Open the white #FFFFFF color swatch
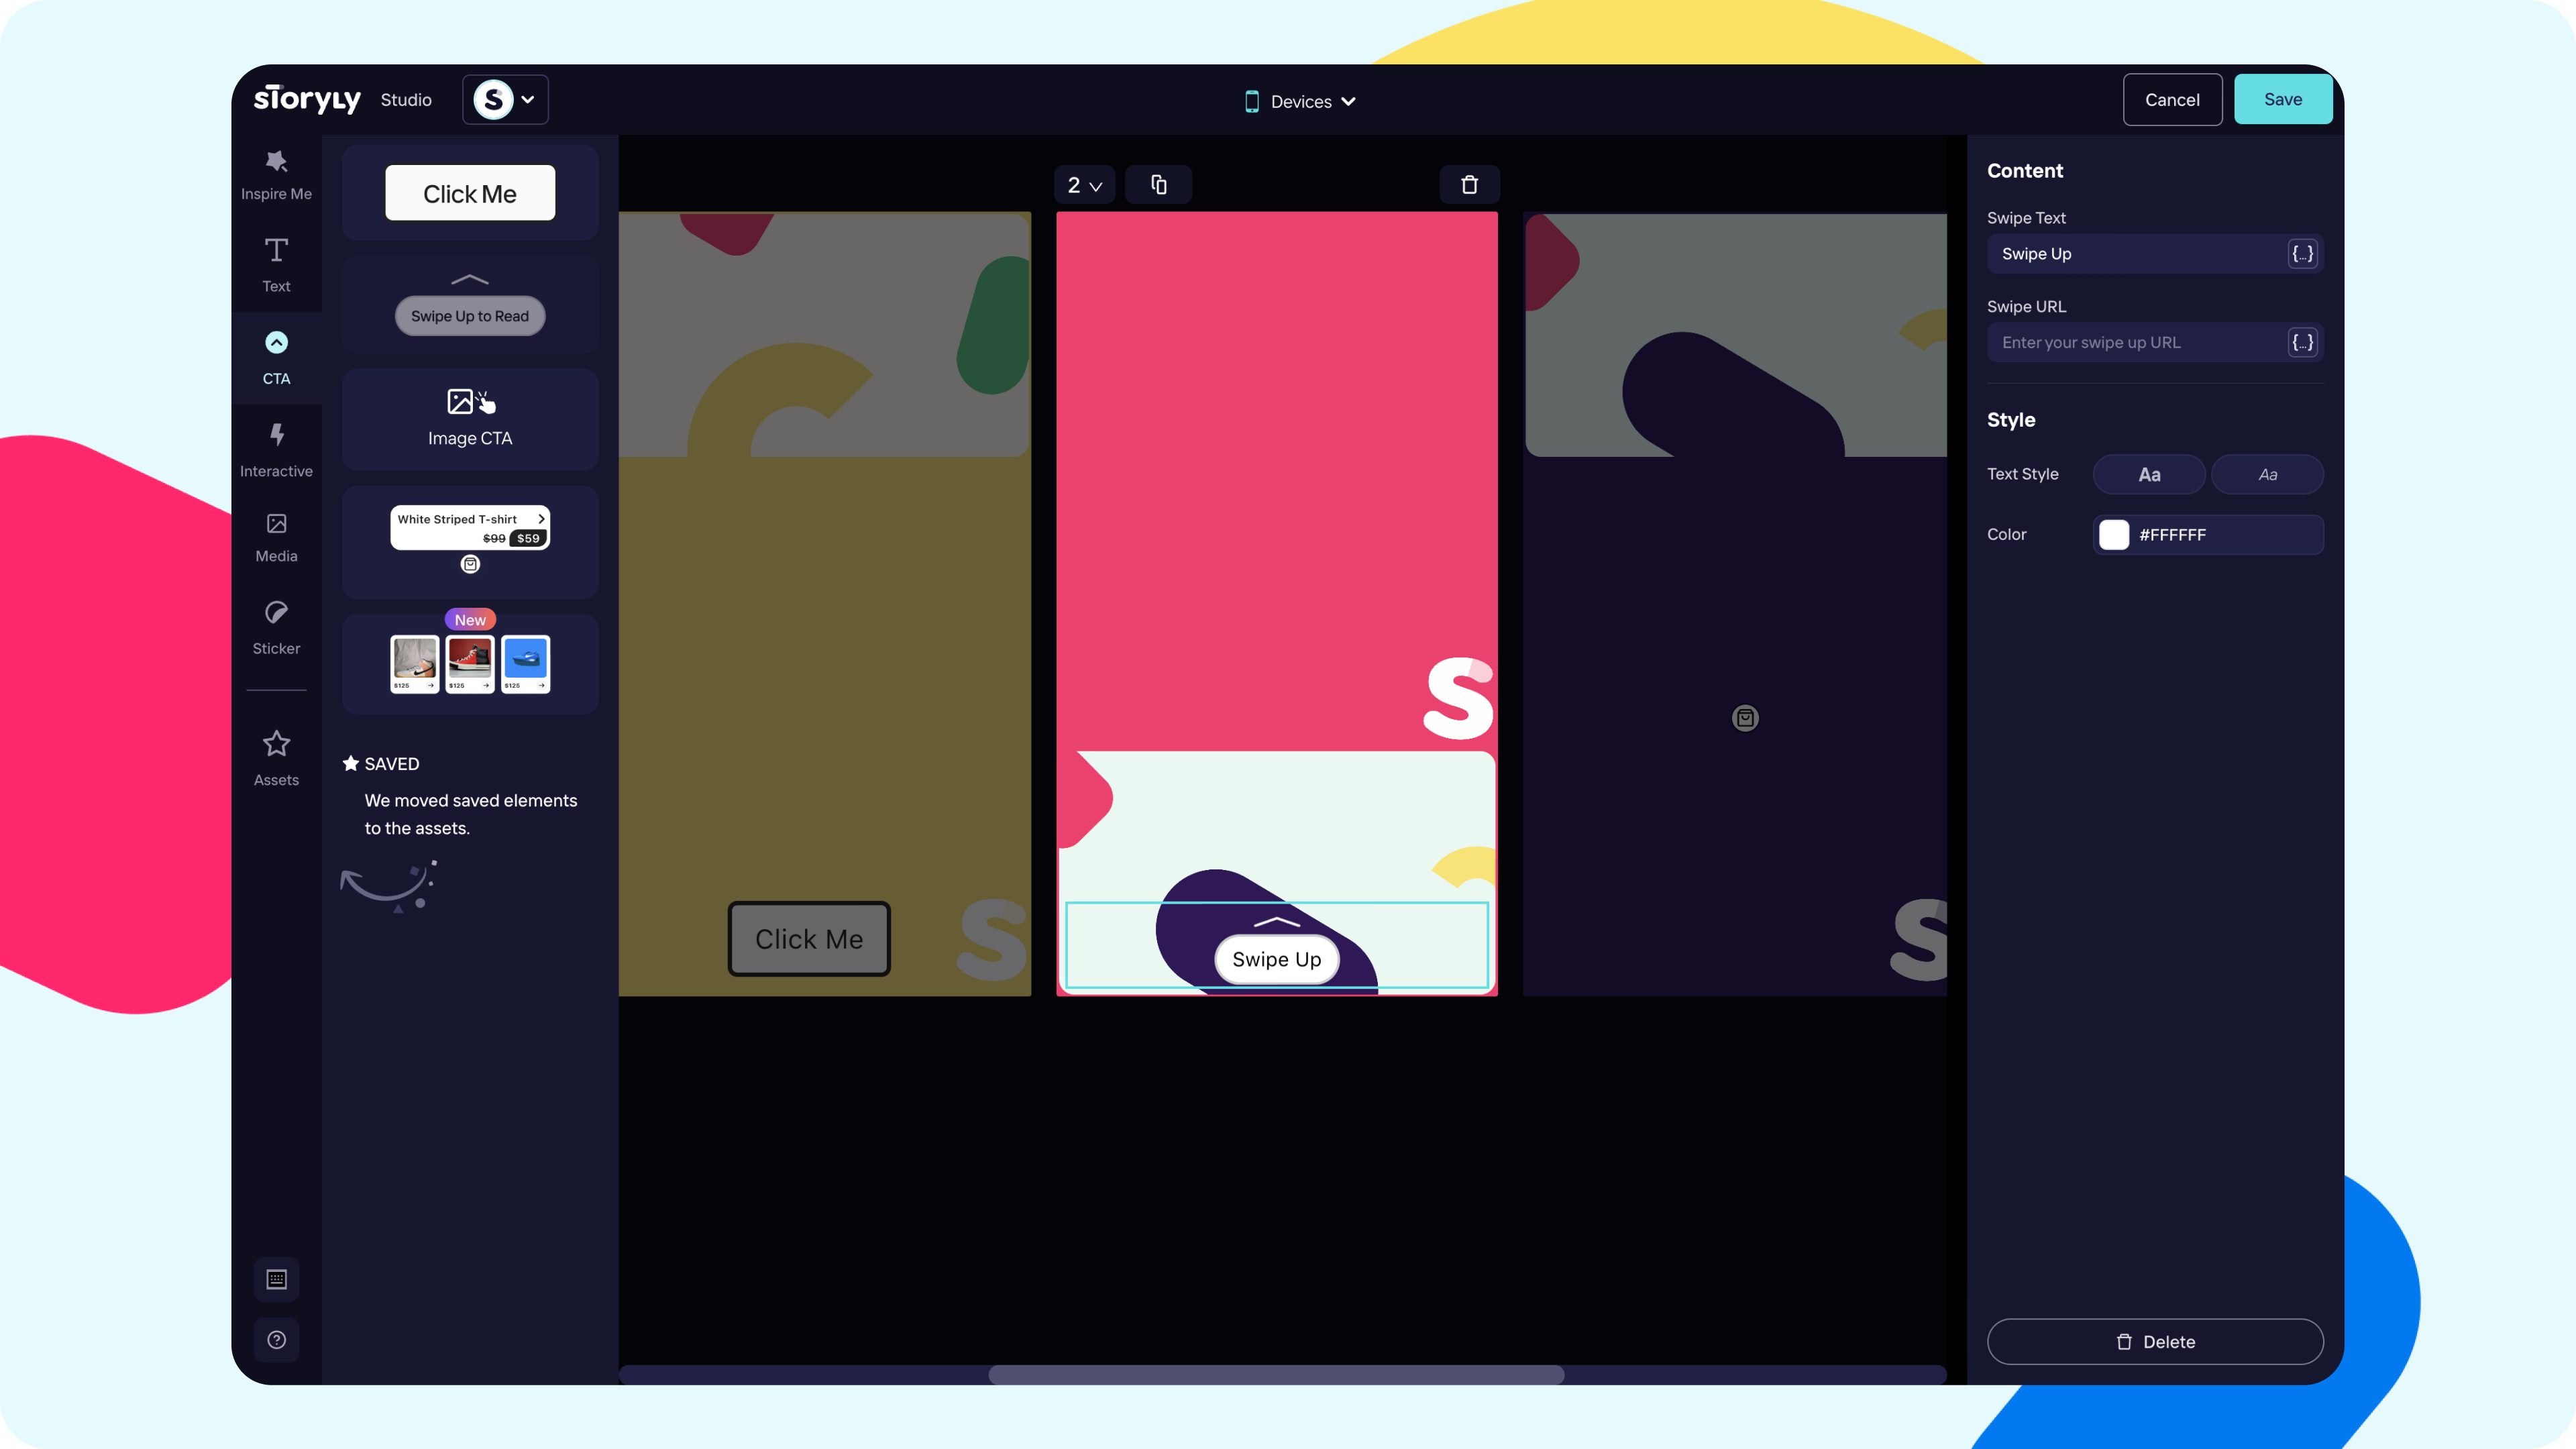 (2113, 535)
